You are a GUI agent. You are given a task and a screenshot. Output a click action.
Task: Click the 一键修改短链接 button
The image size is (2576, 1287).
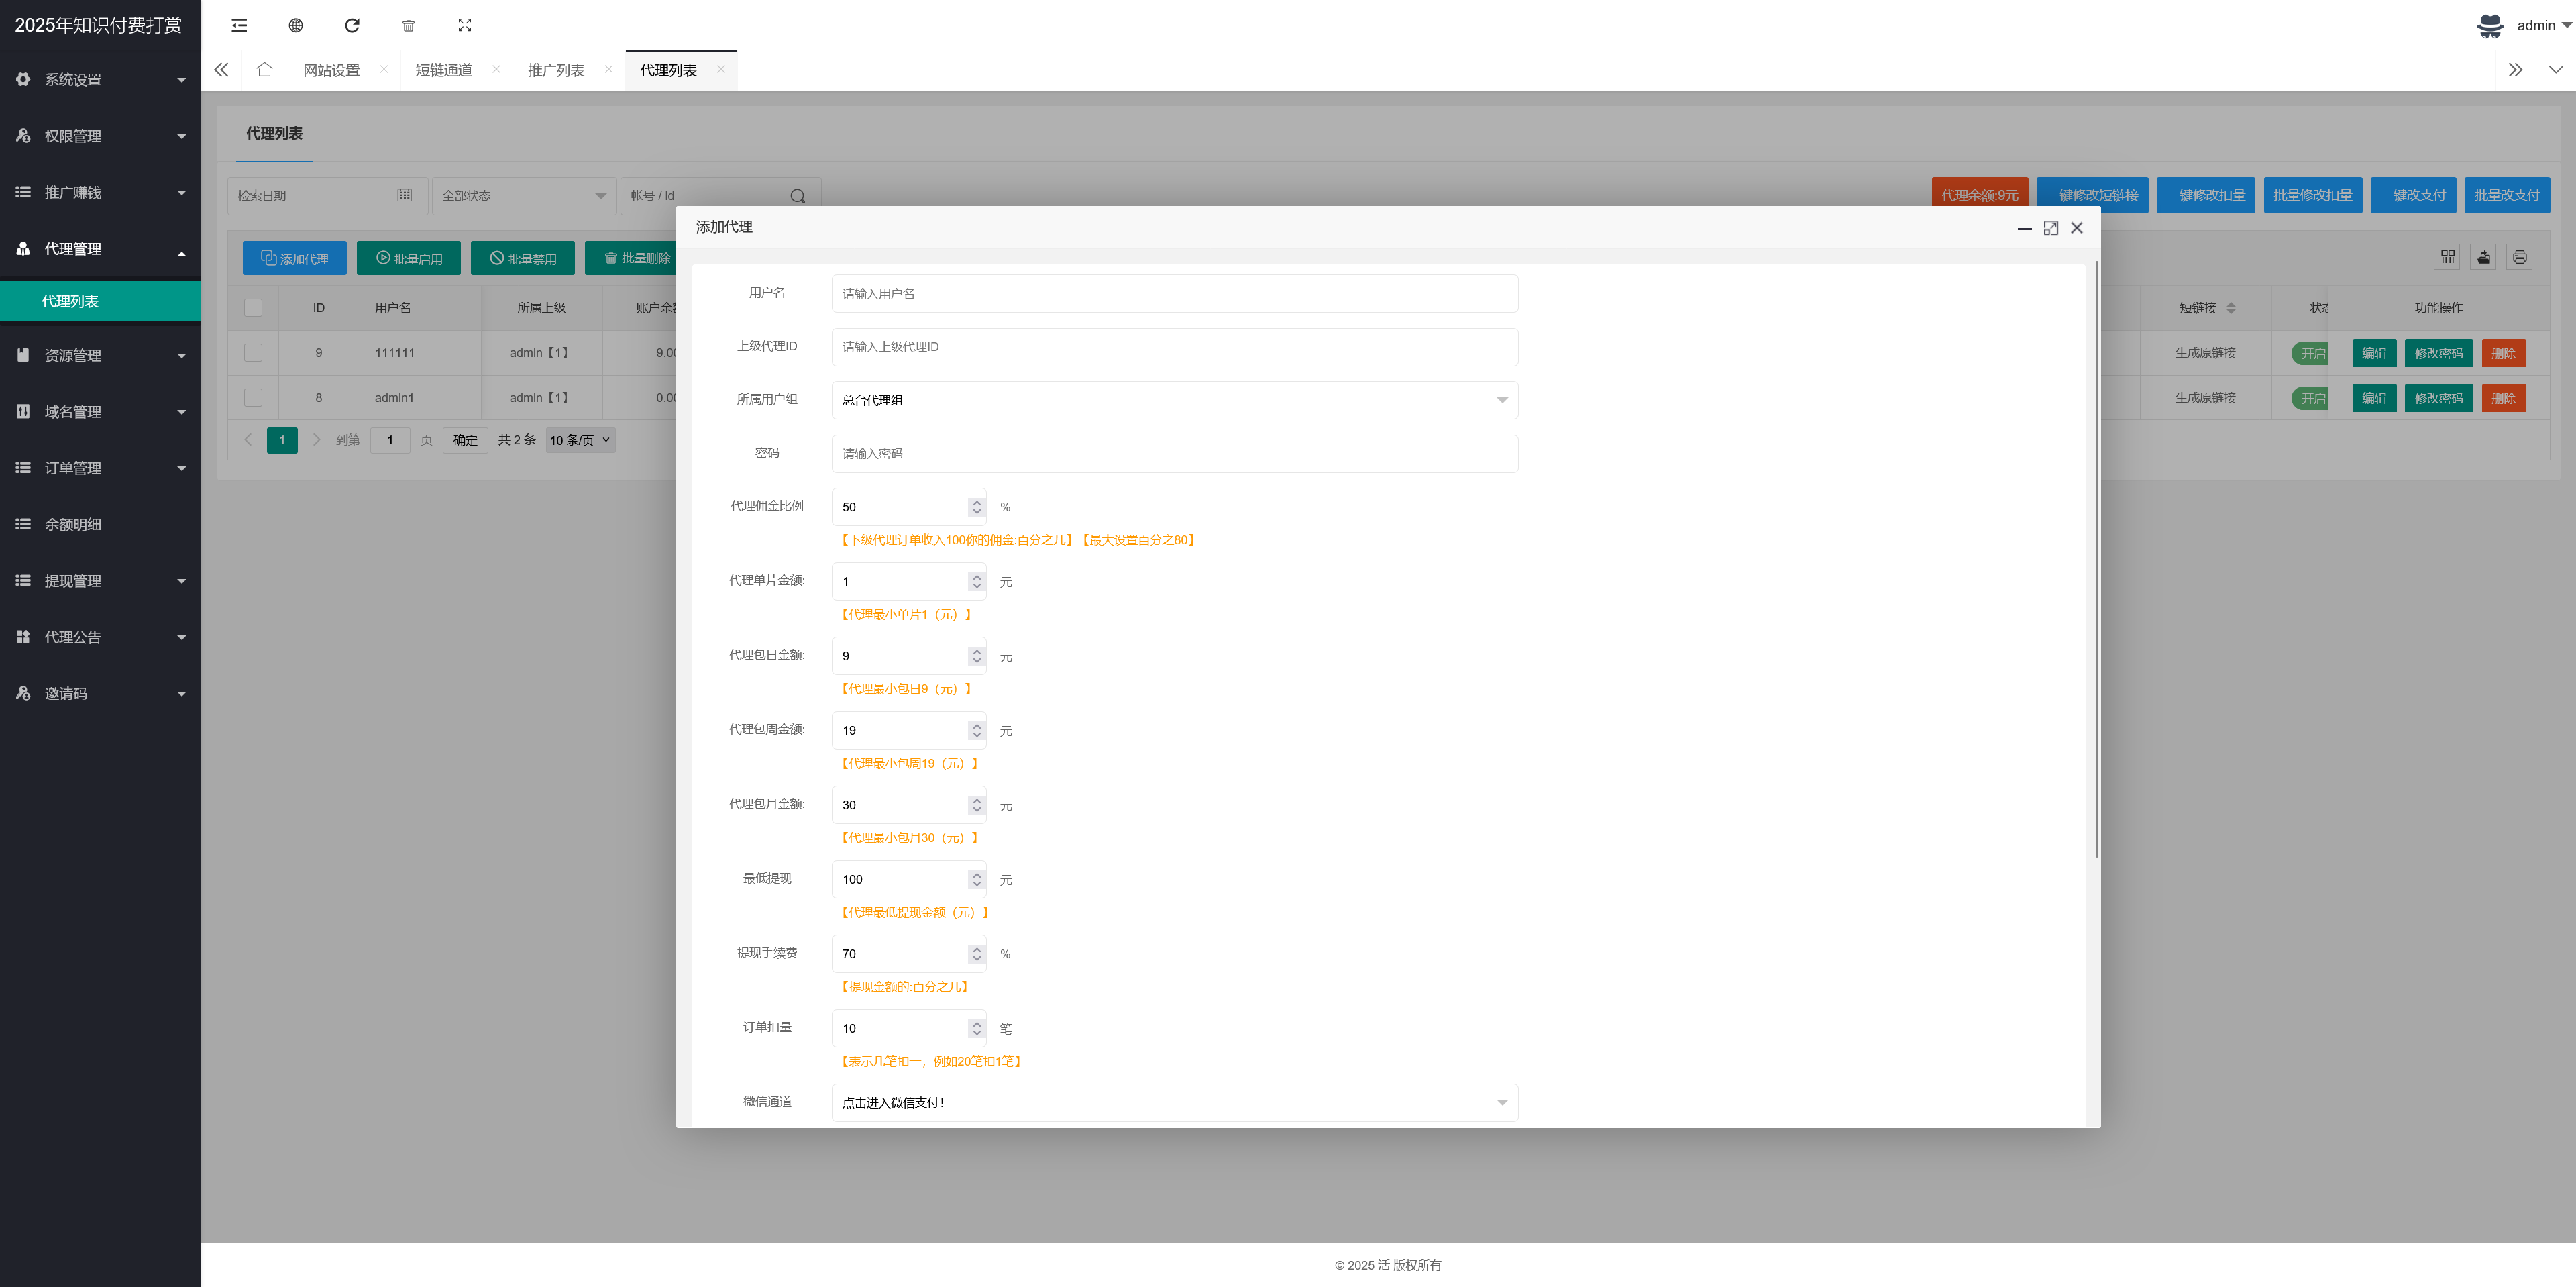click(2092, 195)
